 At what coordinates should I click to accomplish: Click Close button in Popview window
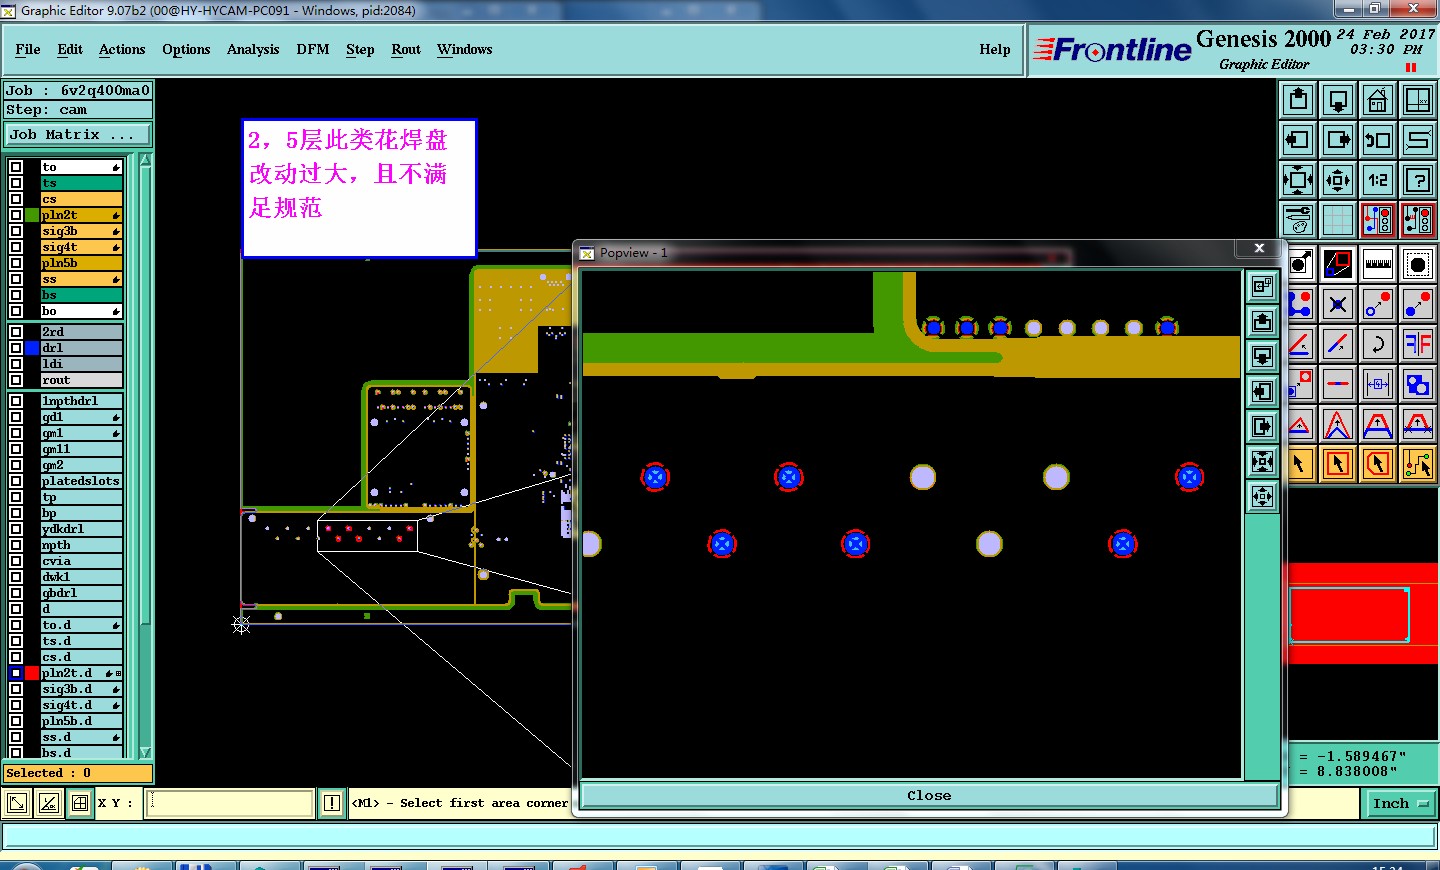[x=929, y=796]
